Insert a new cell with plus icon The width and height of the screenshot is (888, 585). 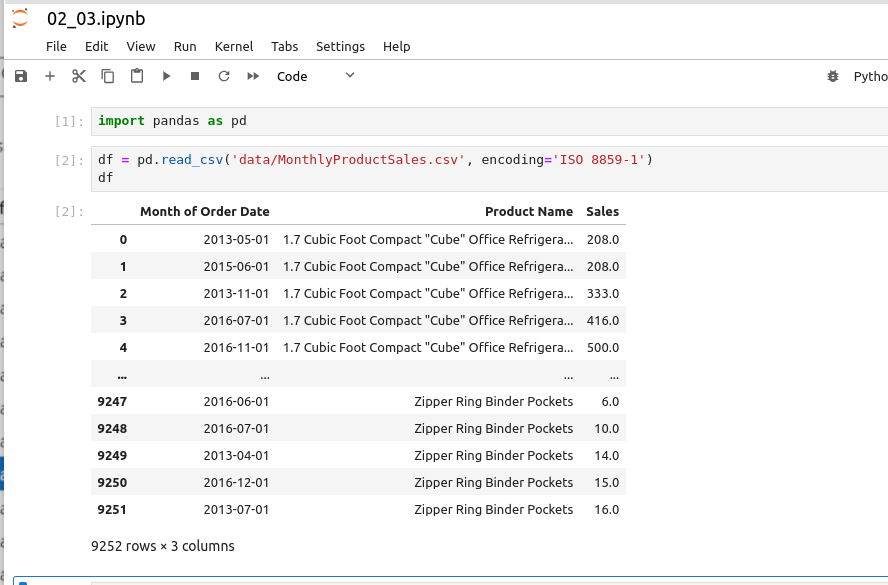tap(50, 76)
